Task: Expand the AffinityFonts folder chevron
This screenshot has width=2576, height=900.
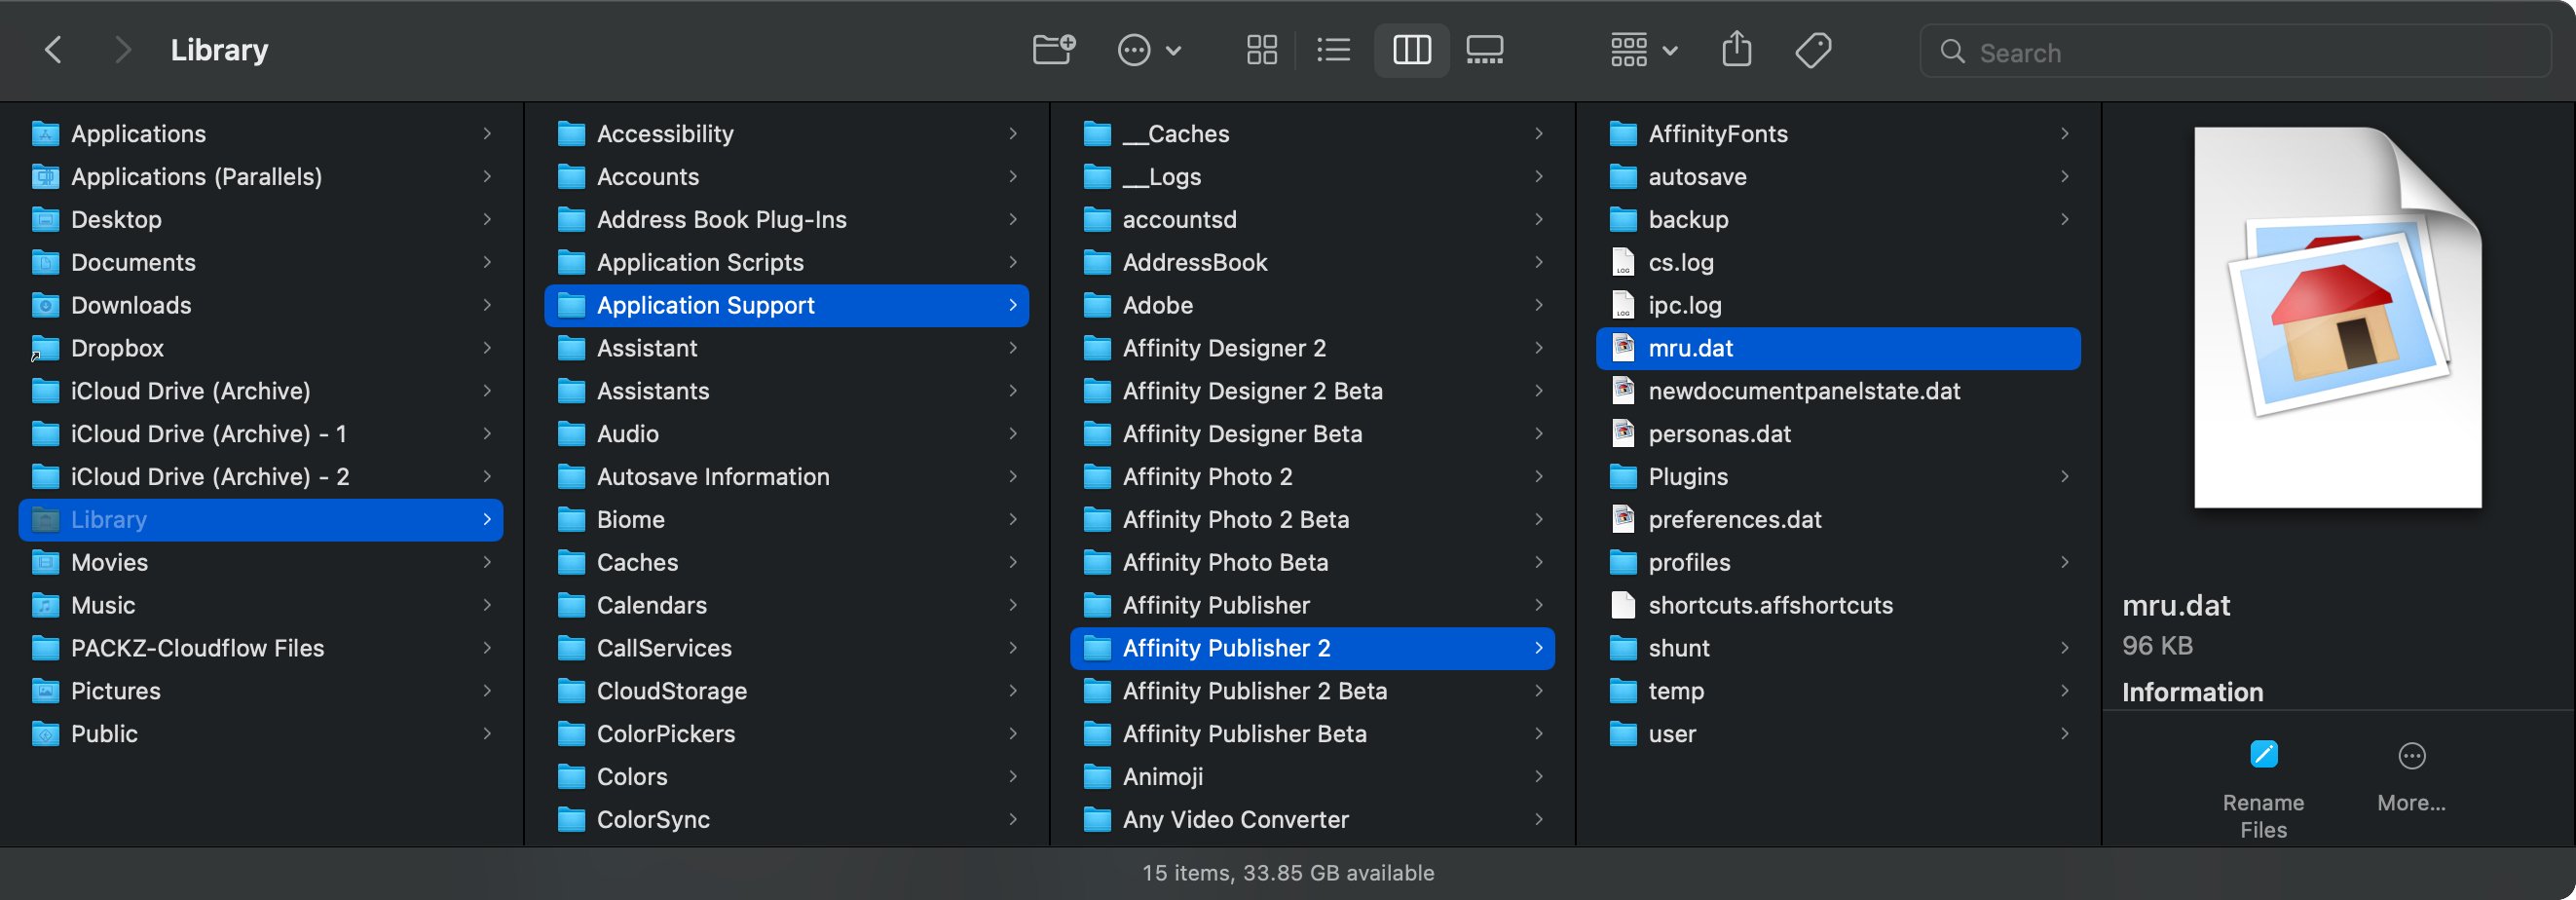Action: (x=2064, y=134)
